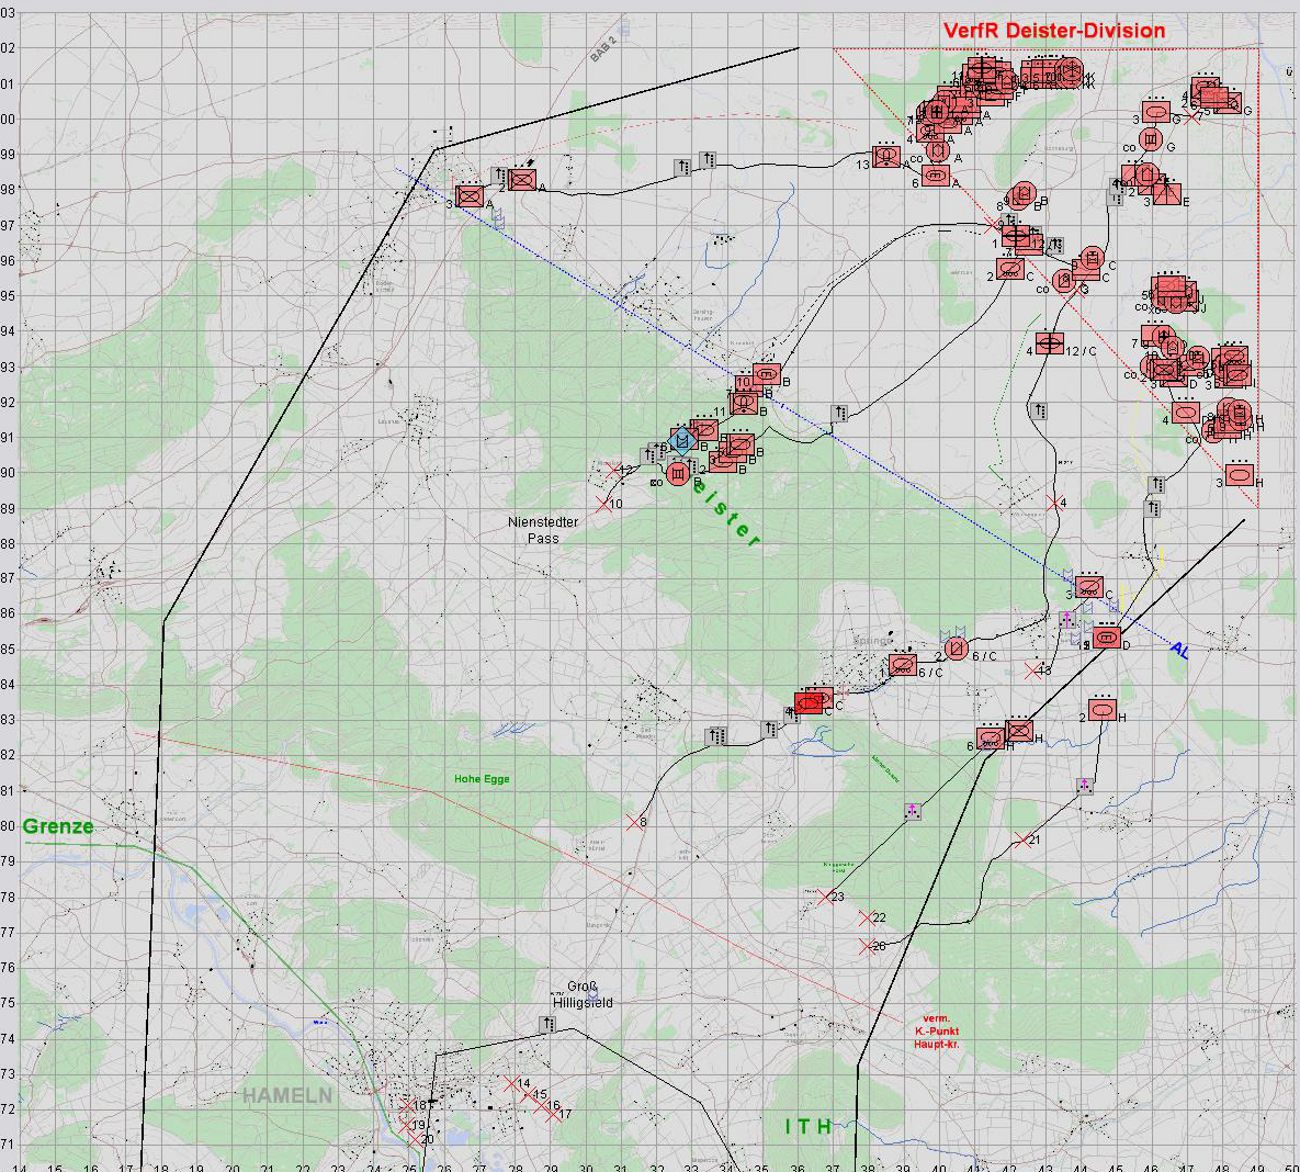This screenshot has height=1172, width=1300.
Task: Select the red unit labeled 6 A
Action: tap(935, 176)
